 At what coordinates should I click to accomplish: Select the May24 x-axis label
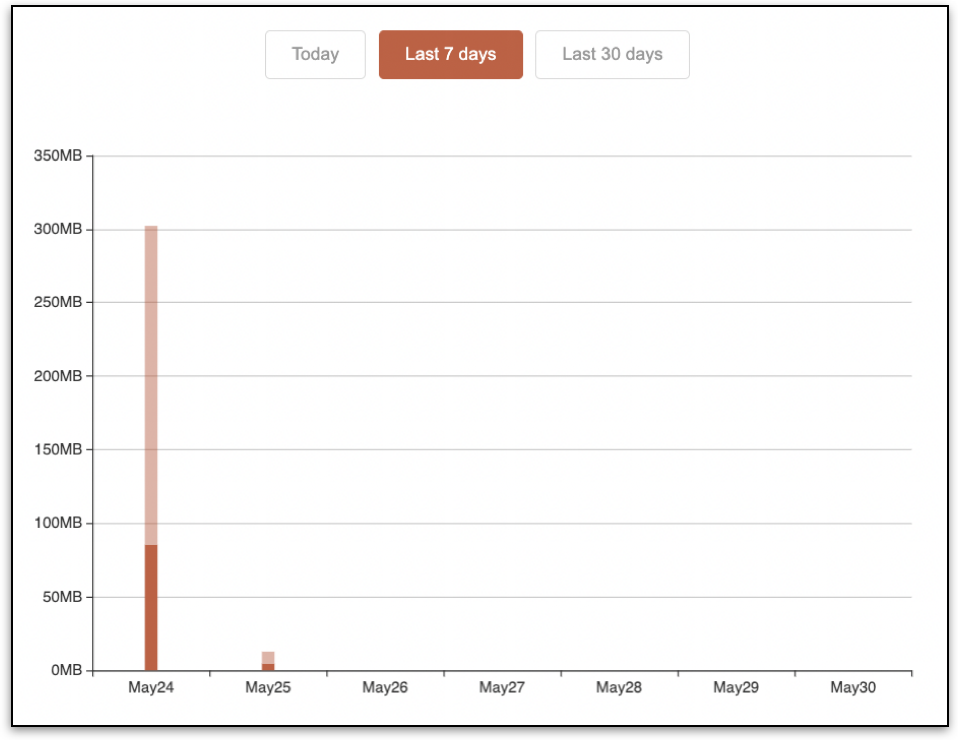(x=151, y=687)
